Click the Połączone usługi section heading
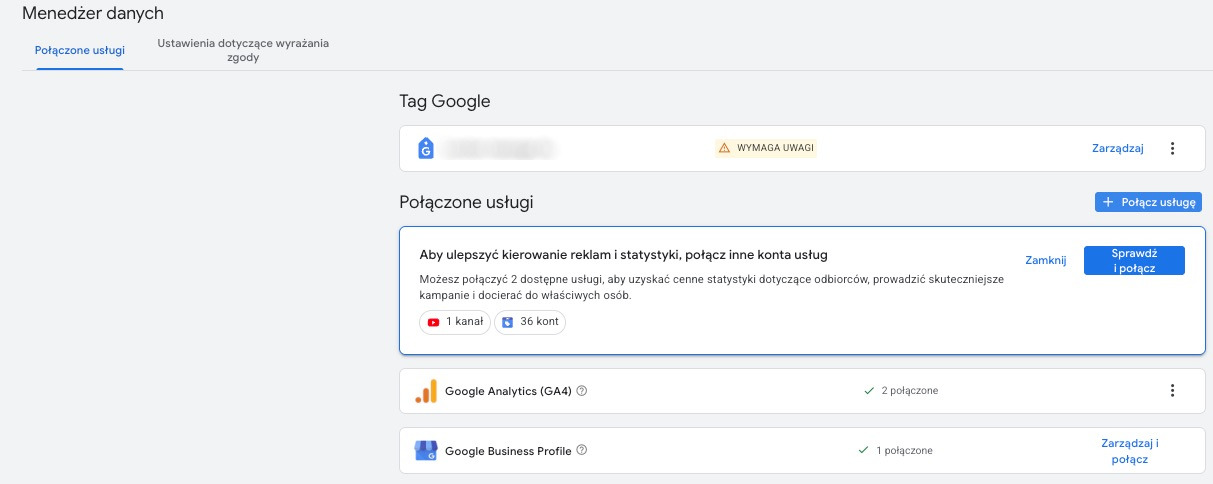This screenshot has width=1213, height=484. (466, 202)
